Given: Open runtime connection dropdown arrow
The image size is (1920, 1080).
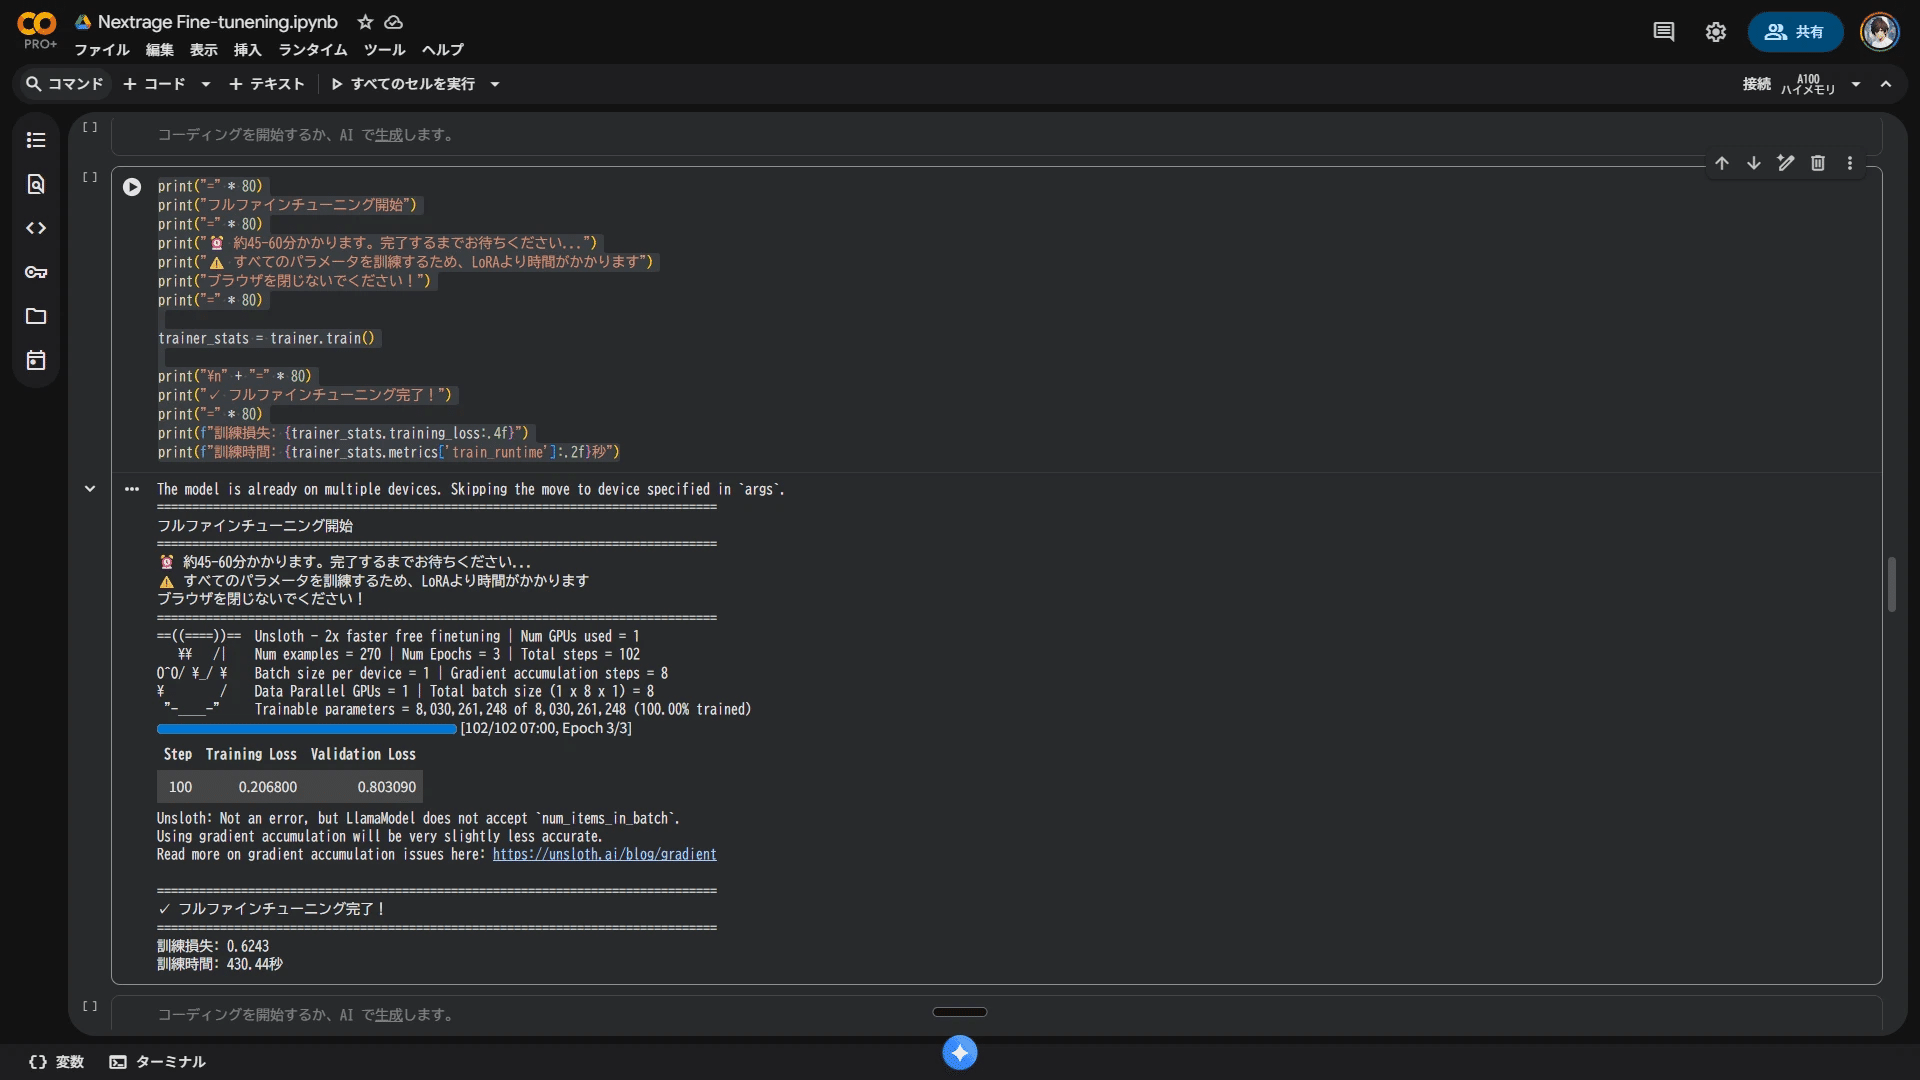Looking at the screenshot, I should pyautogui.click(x=1856, y=84).
